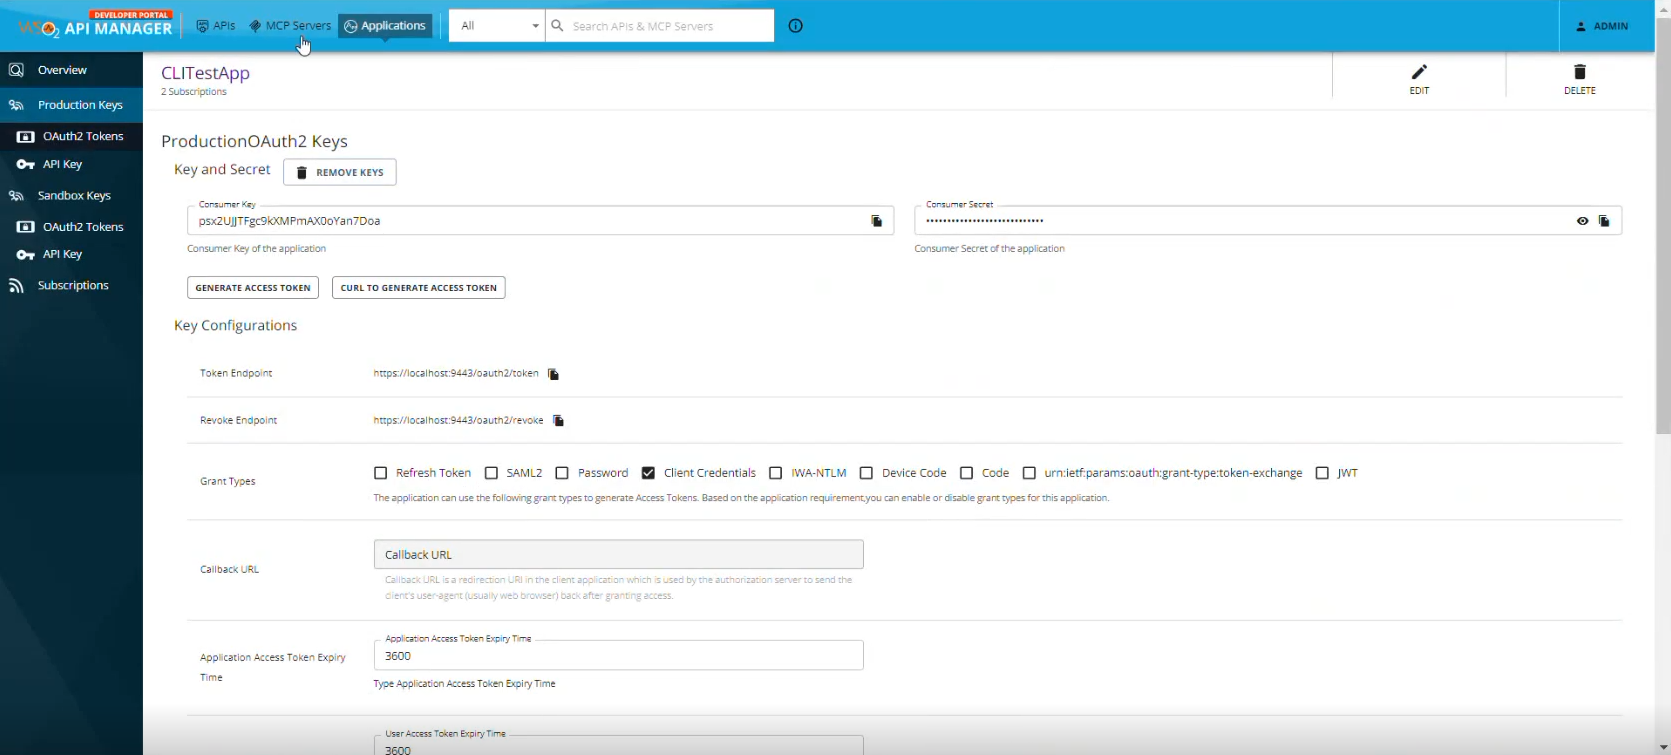Image resolution: width=1671 pixels, height=755 pixels.
Task: Open Production Keys in sidebar
Action: coord(71,105)
